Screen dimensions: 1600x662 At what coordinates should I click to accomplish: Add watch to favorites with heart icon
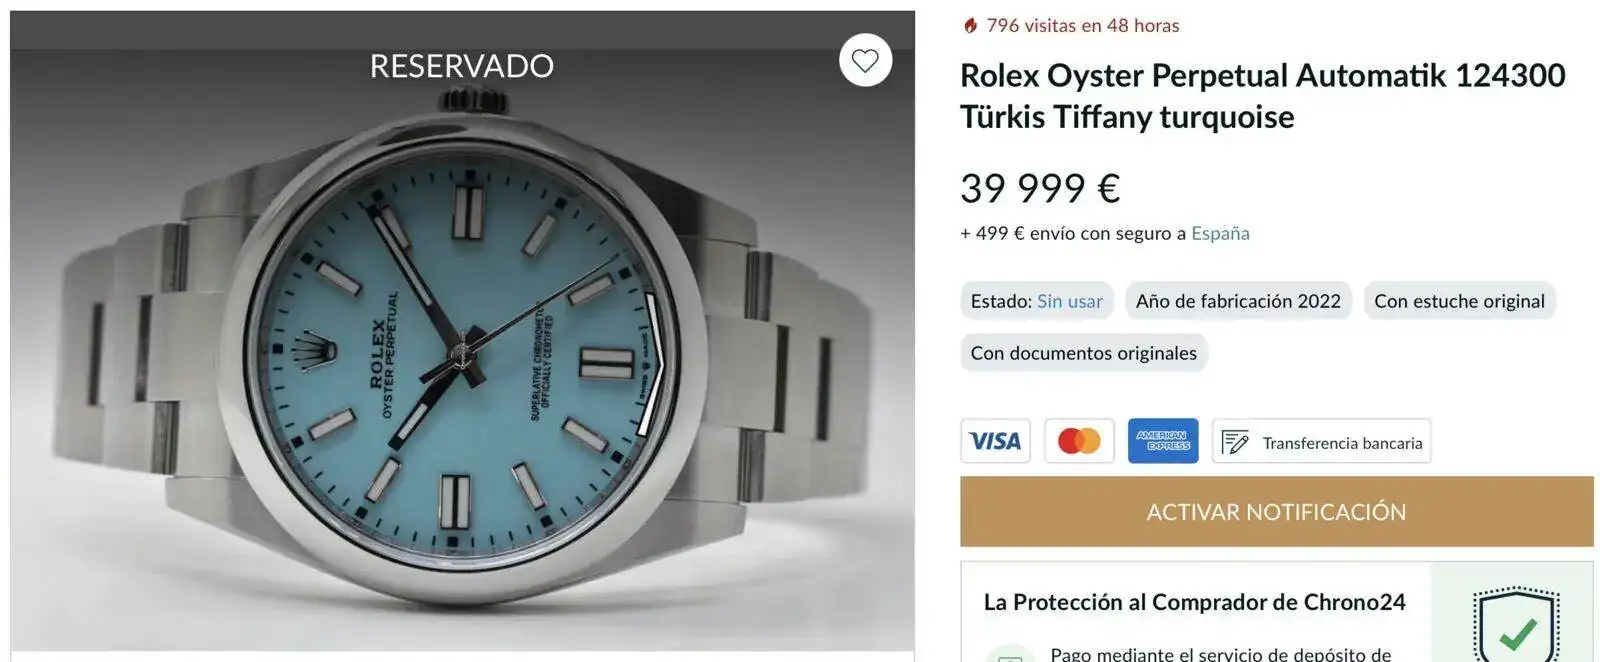tap(865, 61)
